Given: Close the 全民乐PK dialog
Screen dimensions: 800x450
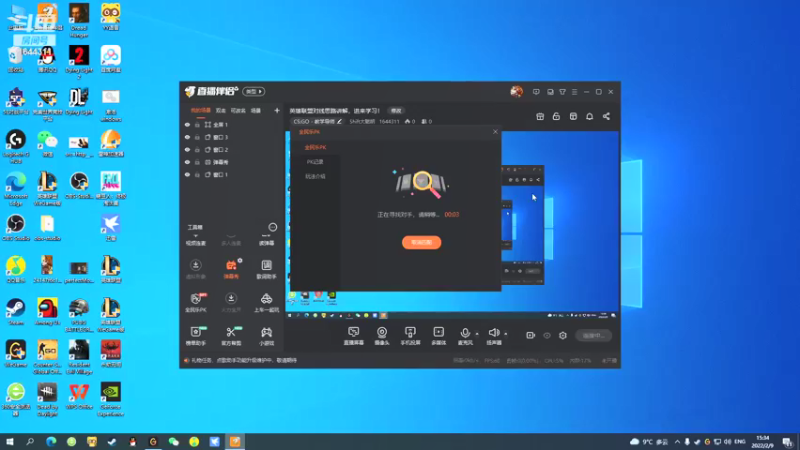Looking at the screenshot, I should tap(495, 132).
